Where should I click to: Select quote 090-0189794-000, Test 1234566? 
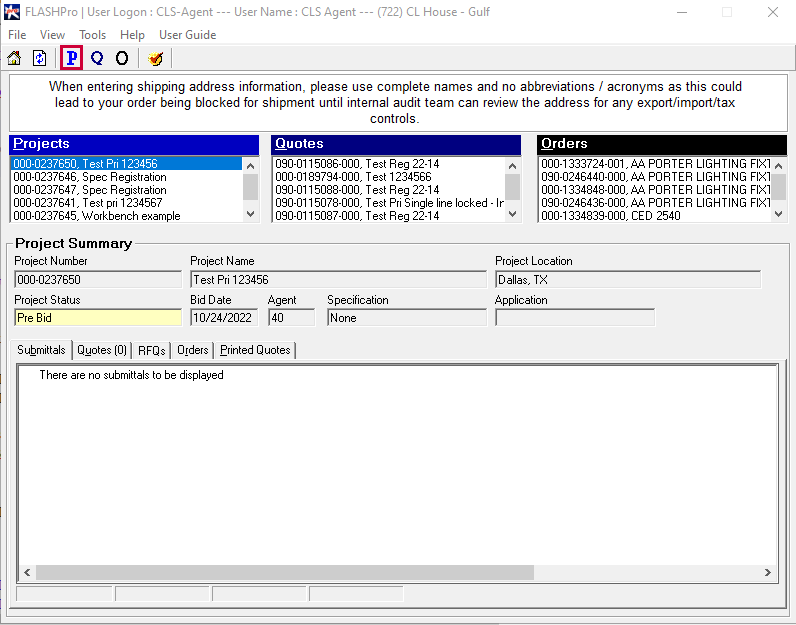(353, 177)
